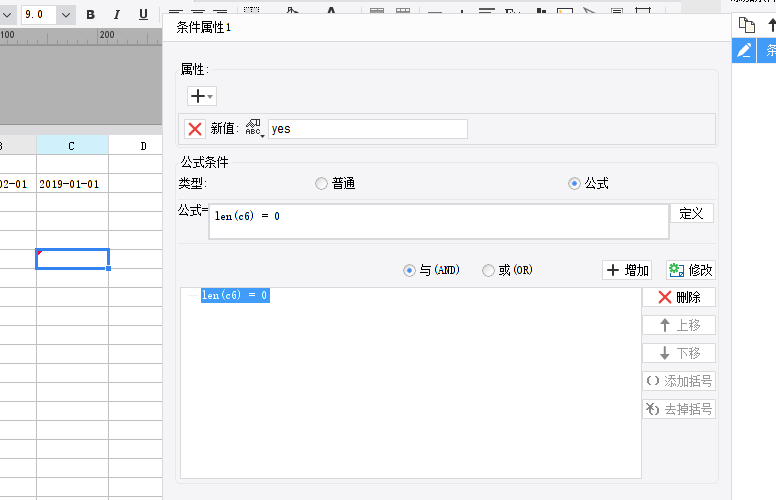Viewport: 776px width, 500px height.
Task: Click the copy document icon in right panel
Action: pyautogui.click(x=745, y=24)
